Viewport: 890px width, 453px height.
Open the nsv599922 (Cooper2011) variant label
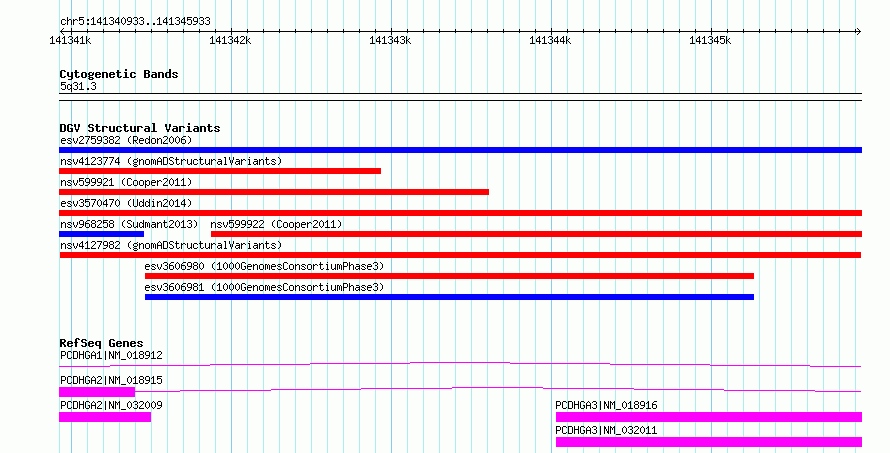pyautogui.click(x=276, y=224)
